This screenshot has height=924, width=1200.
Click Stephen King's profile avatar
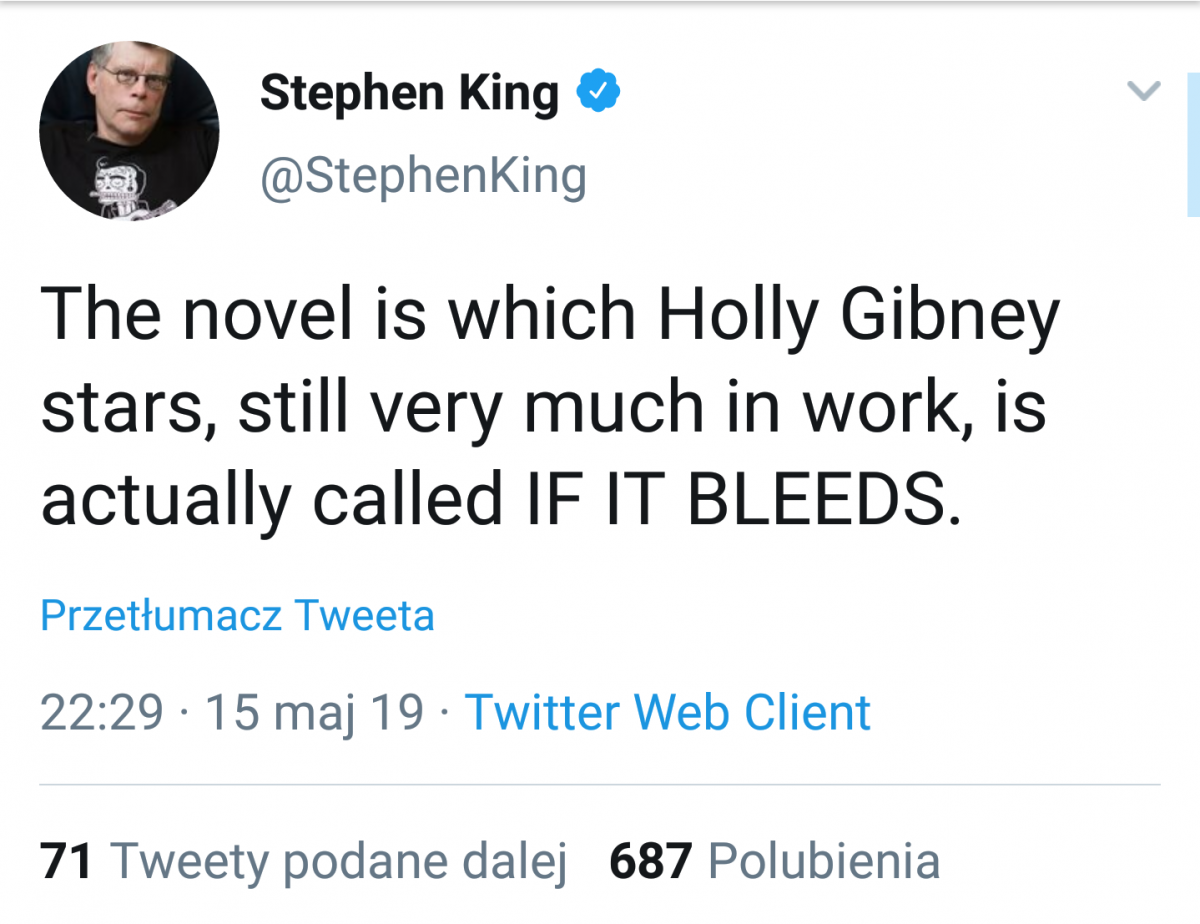coord(130,131)
